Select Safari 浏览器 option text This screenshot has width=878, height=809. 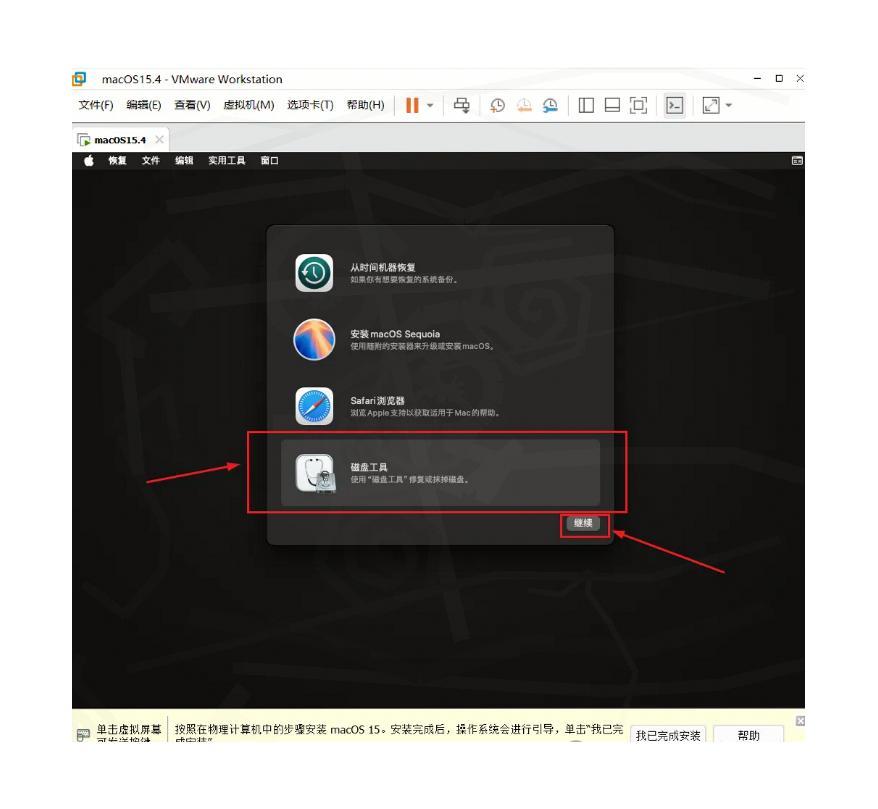377,401
